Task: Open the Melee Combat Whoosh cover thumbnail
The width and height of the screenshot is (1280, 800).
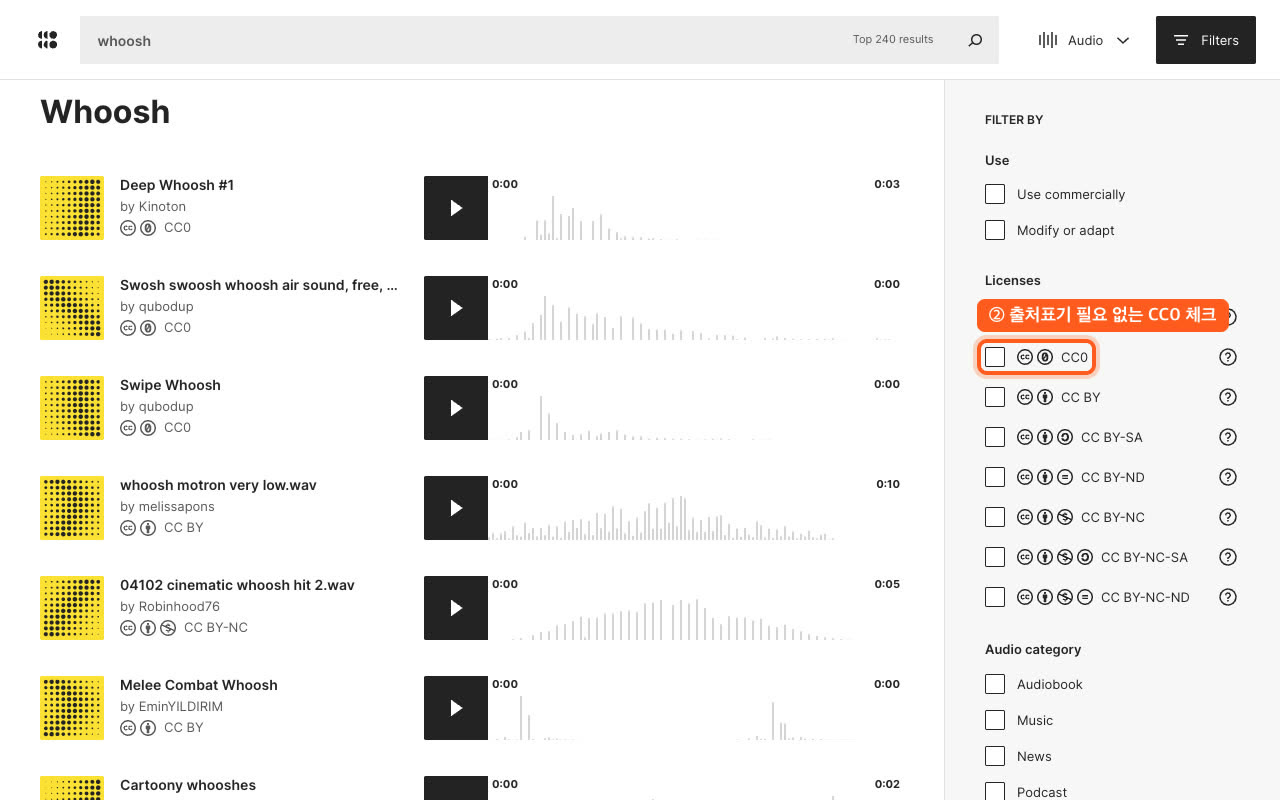Action: coord(72,708)
